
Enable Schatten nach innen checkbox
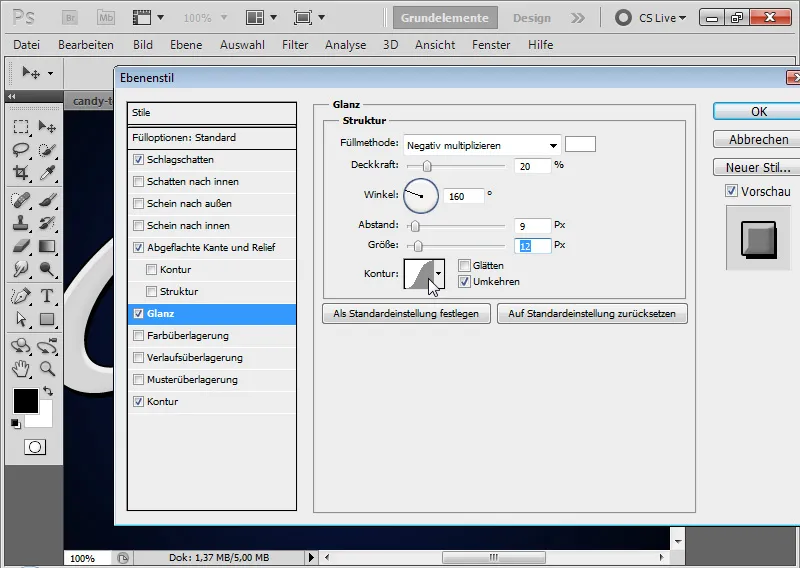[x=138, y=181]
